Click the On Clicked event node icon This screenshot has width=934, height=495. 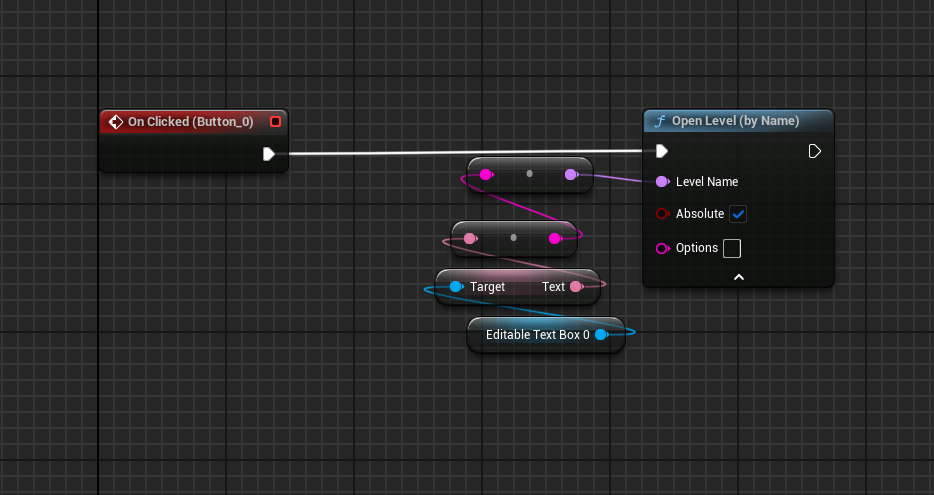(x=115, y=122)
